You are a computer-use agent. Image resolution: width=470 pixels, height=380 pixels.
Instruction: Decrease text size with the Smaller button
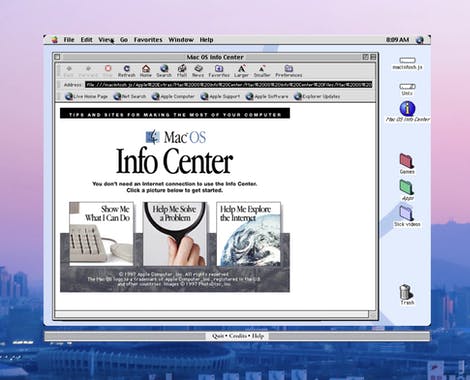[262, 71]
